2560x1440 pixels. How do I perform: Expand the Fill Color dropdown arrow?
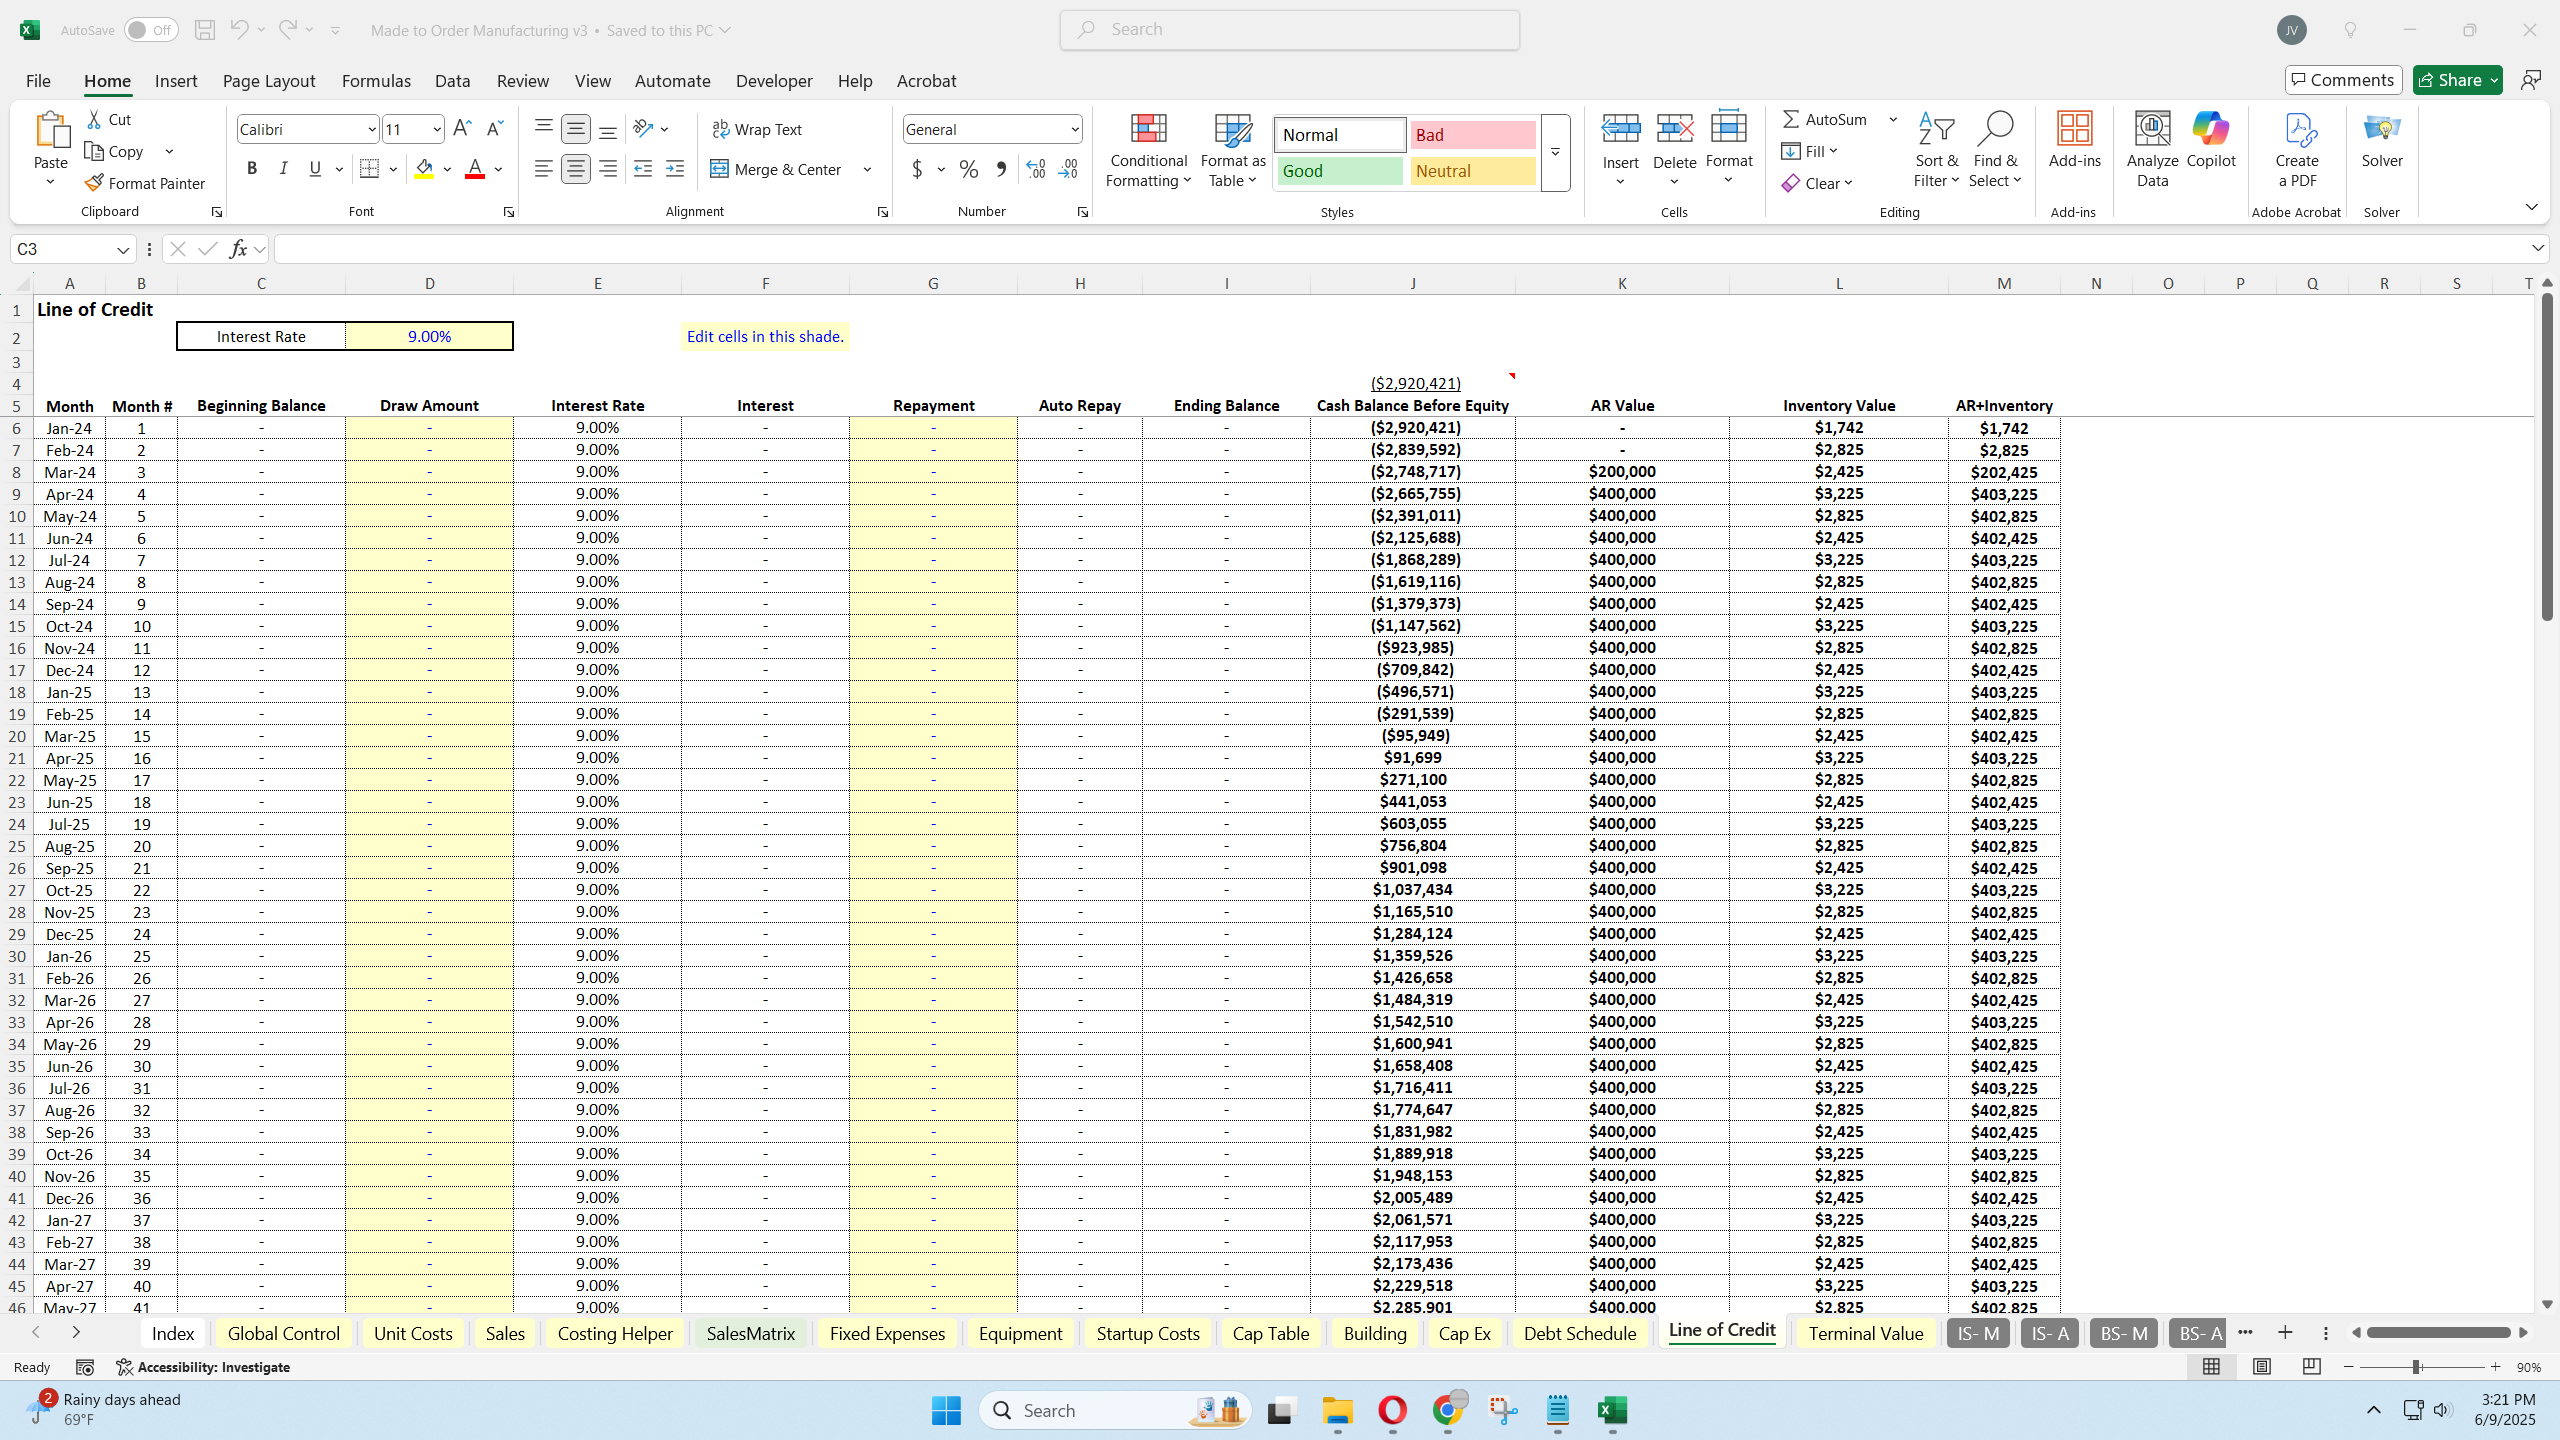click(x=447, y=169)
